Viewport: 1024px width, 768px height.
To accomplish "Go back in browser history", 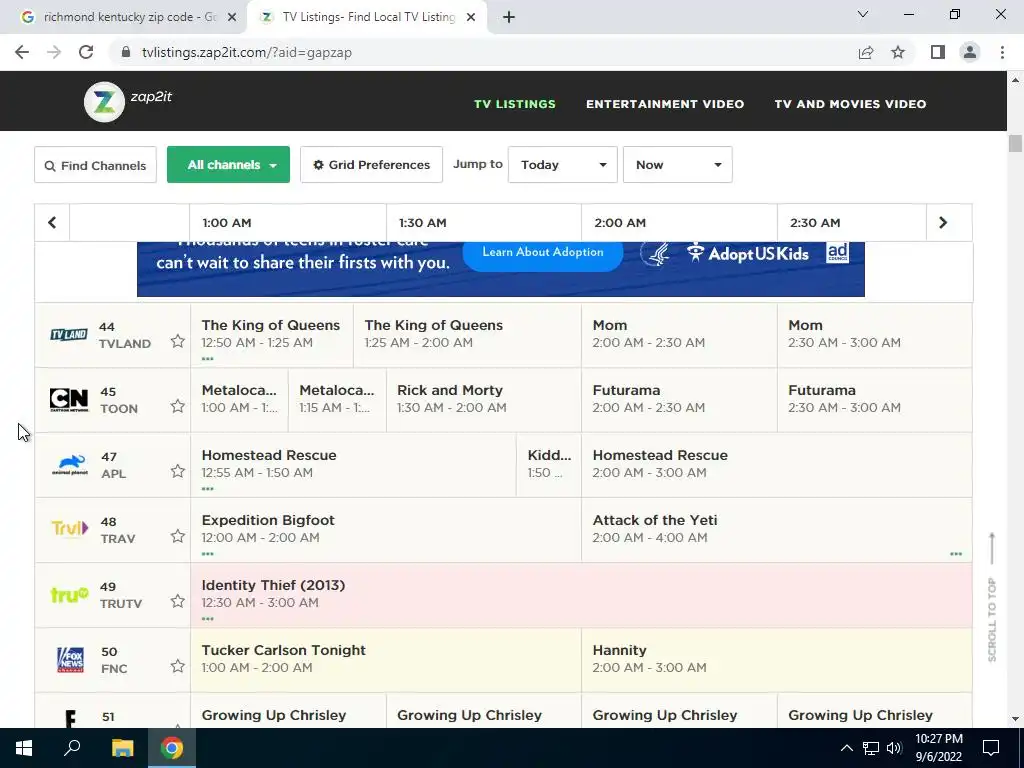I will click(x=22, y=52).
